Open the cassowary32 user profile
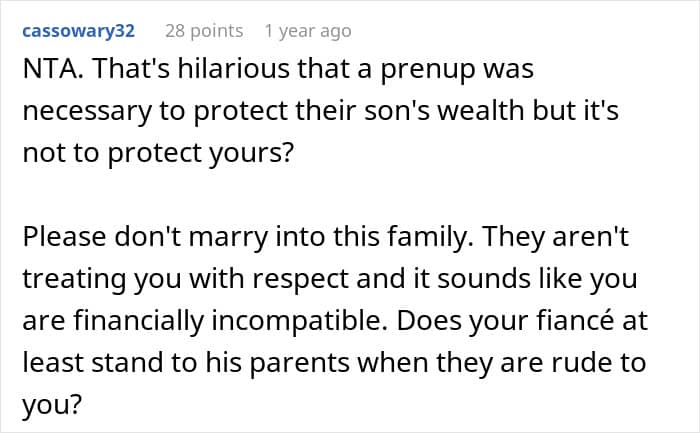The image size is (700, 433). (77, 31)
